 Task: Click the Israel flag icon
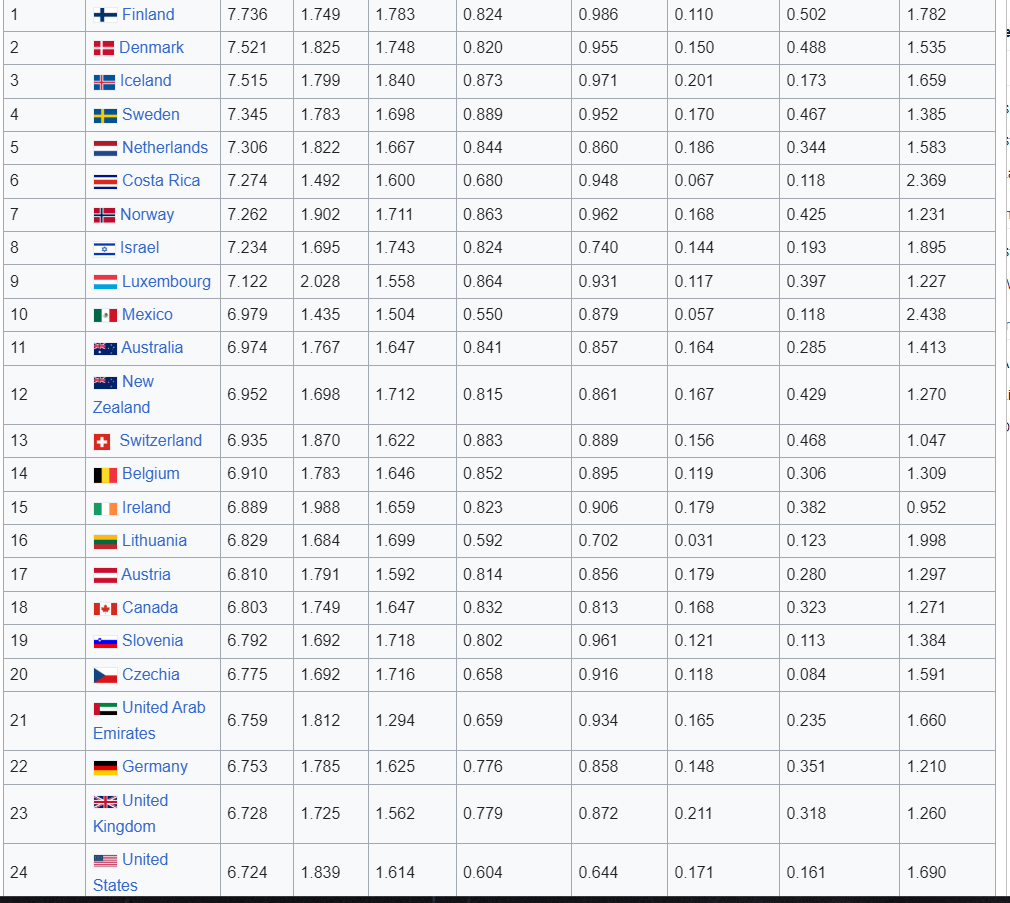104,249
